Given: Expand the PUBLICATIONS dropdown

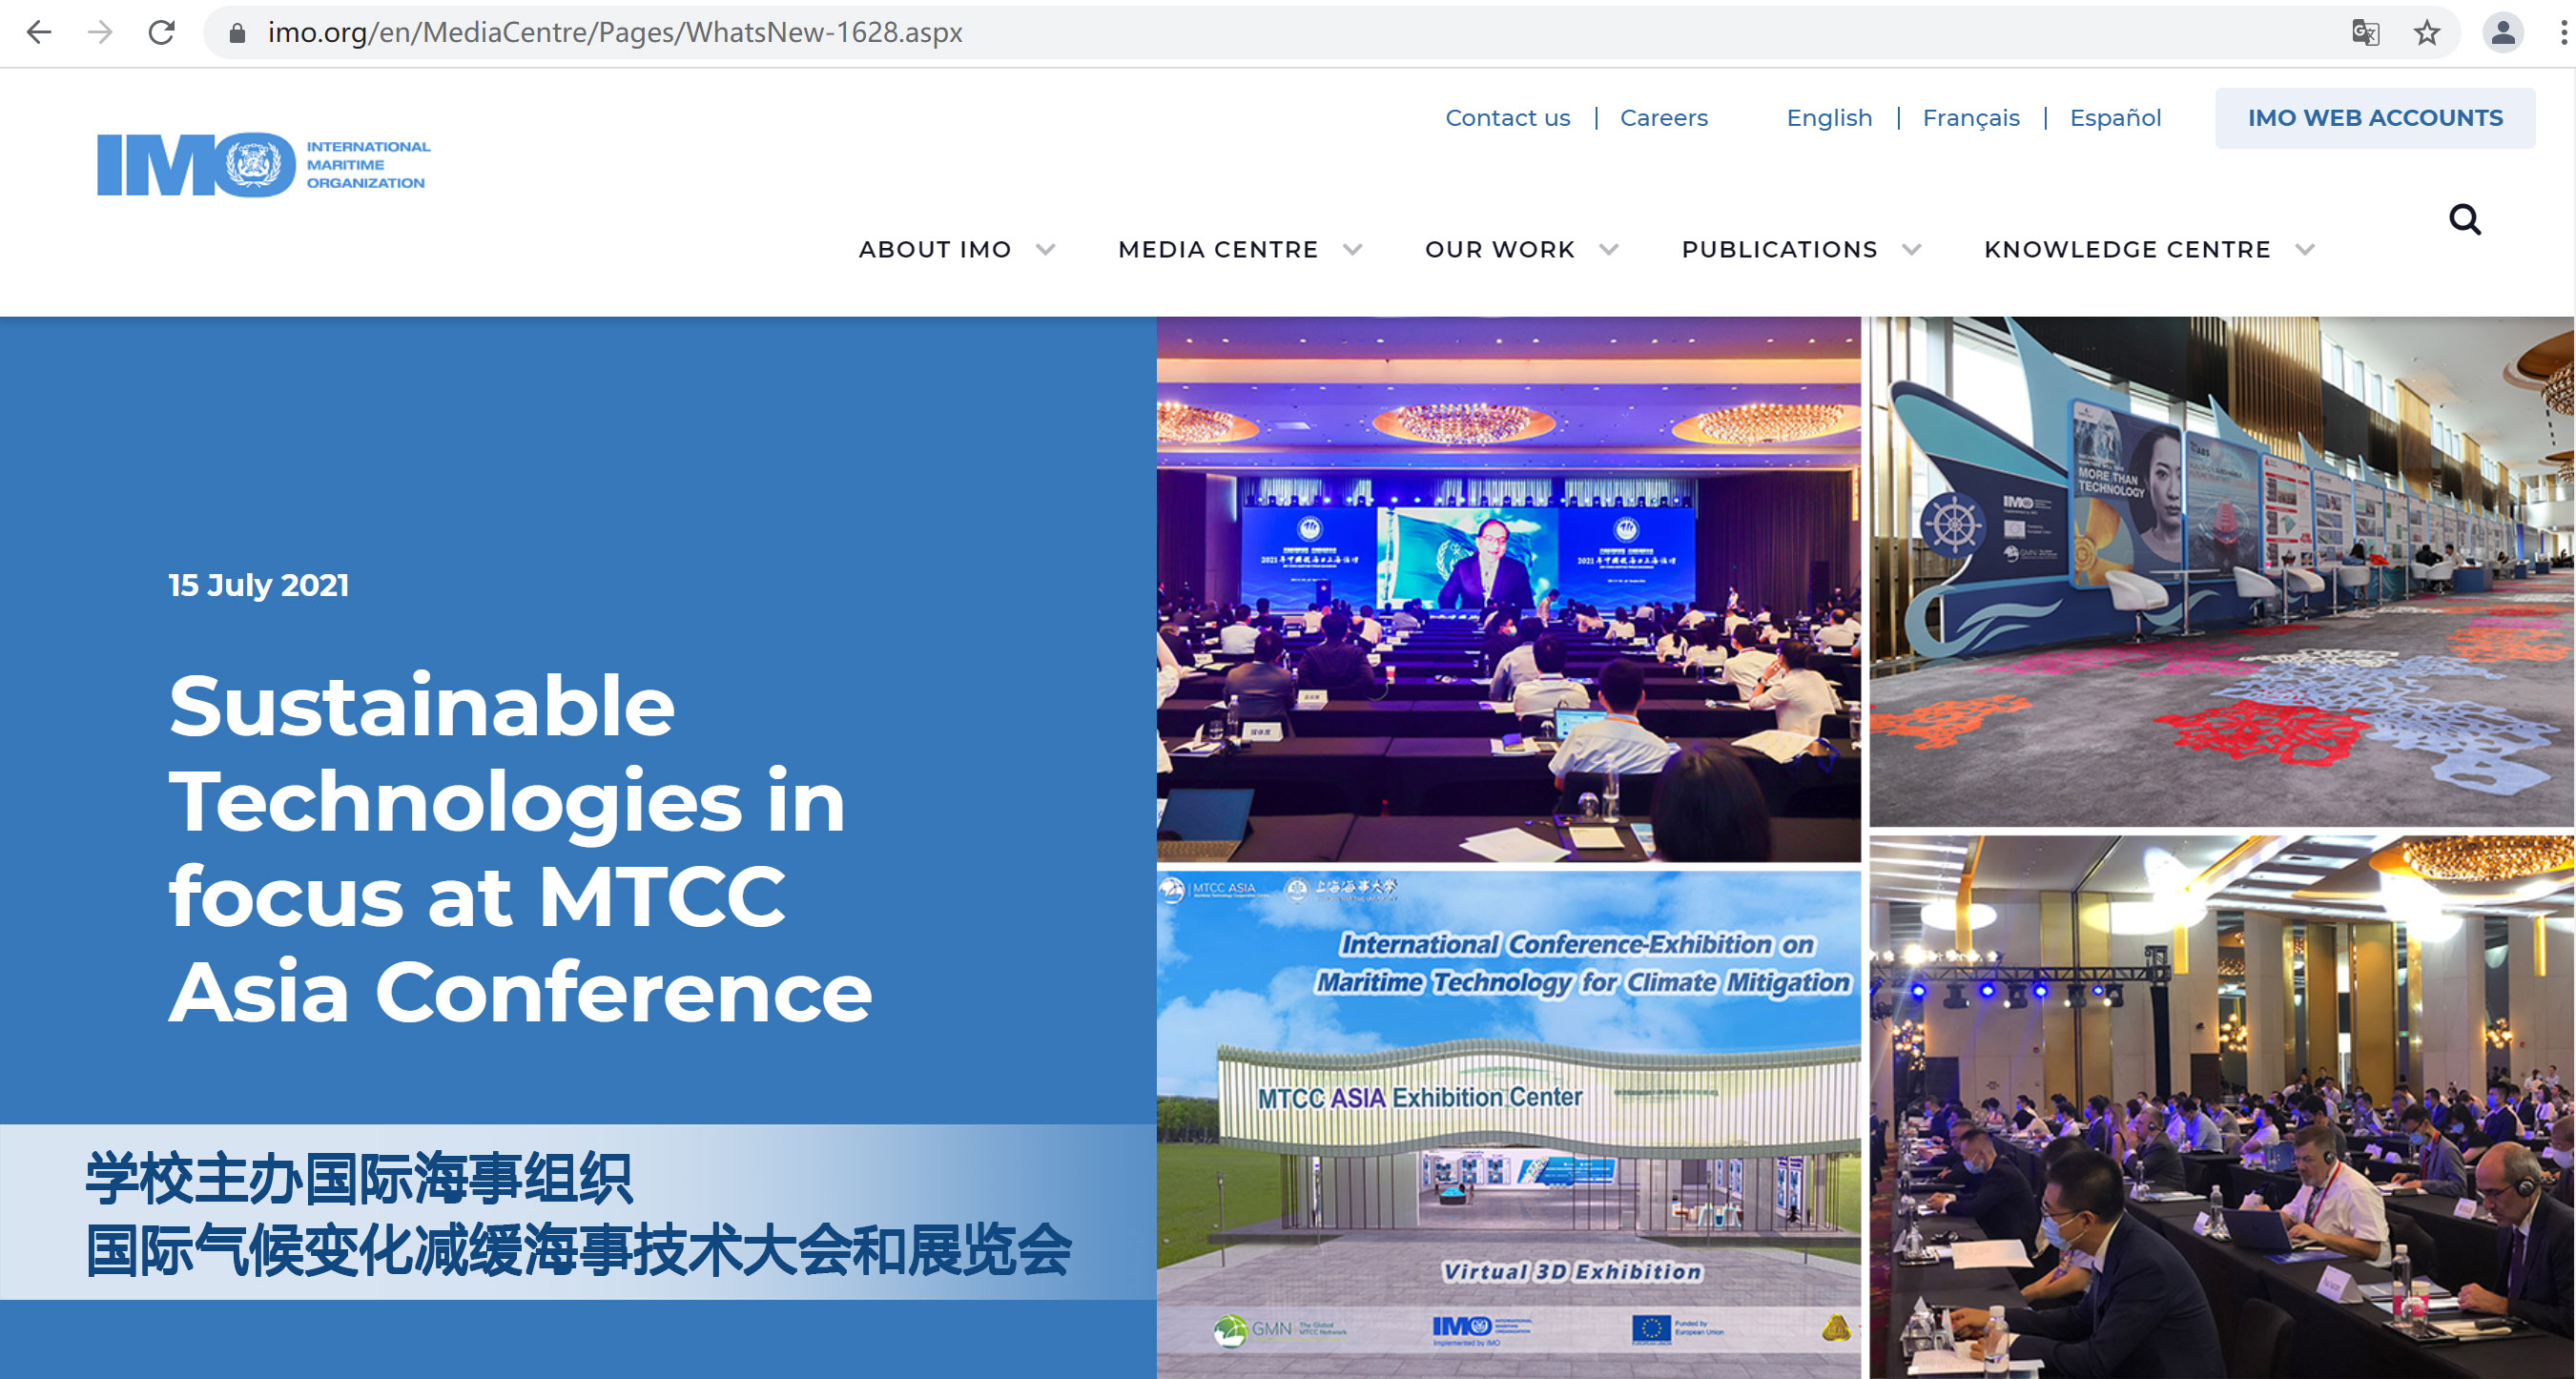Looking at the screenshot, I should pos(1779,249).
